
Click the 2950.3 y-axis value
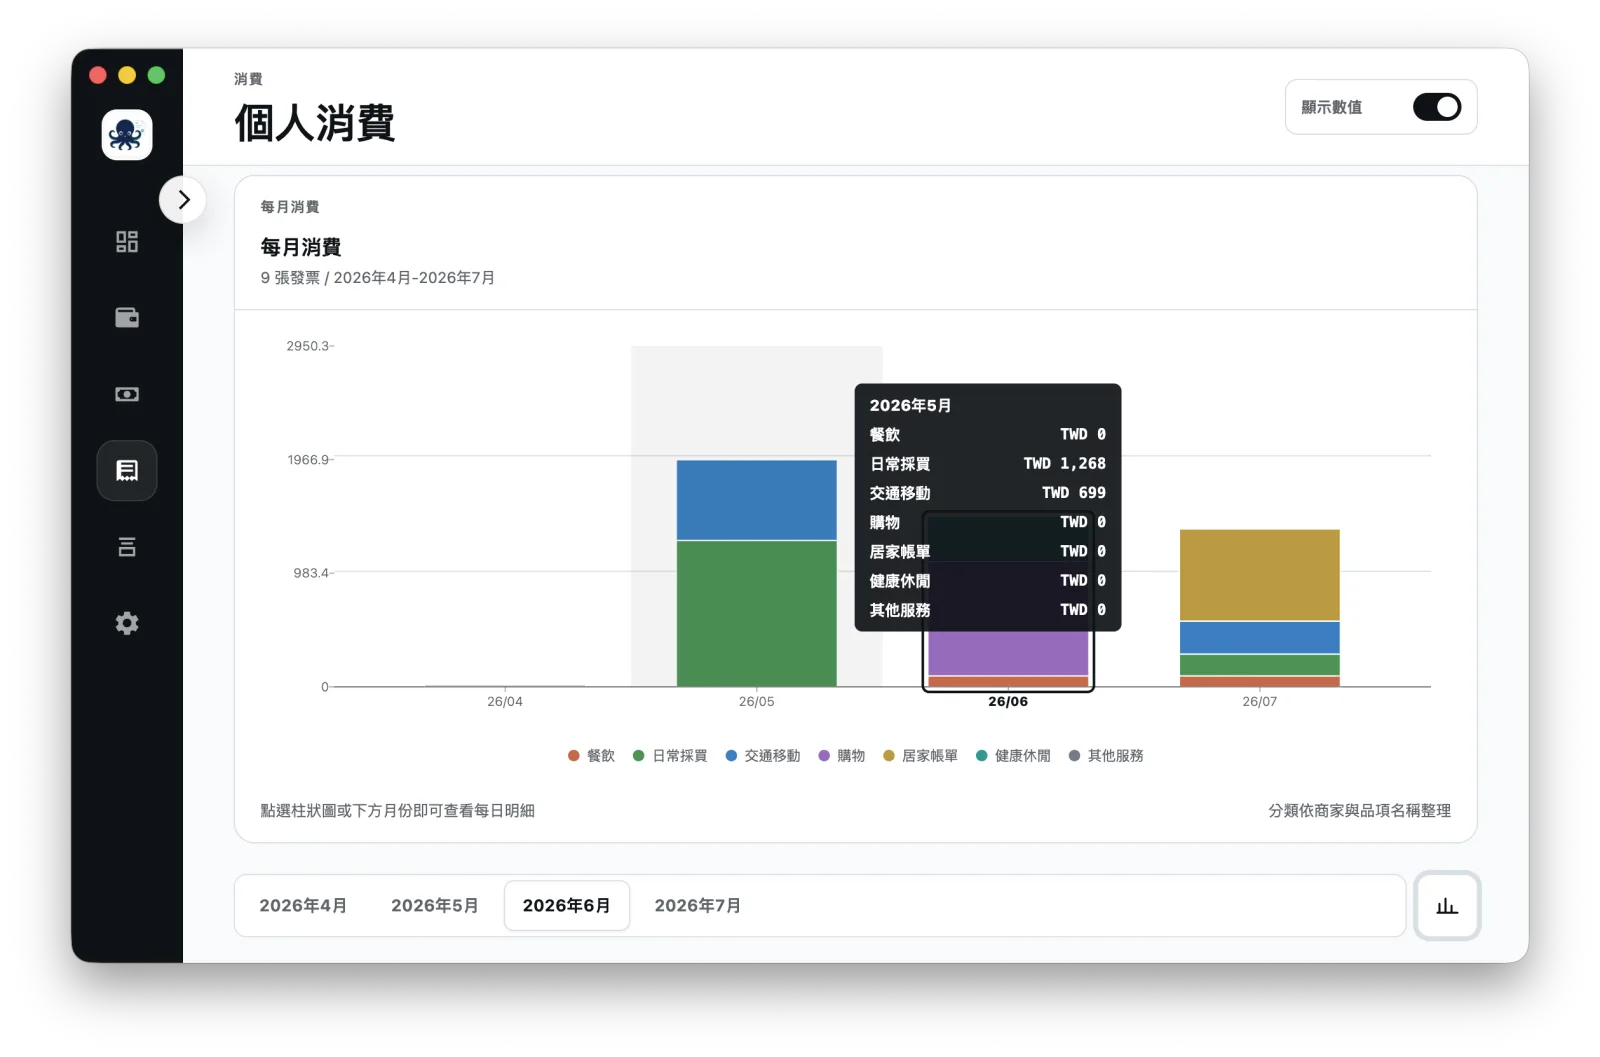click(308, 346)
